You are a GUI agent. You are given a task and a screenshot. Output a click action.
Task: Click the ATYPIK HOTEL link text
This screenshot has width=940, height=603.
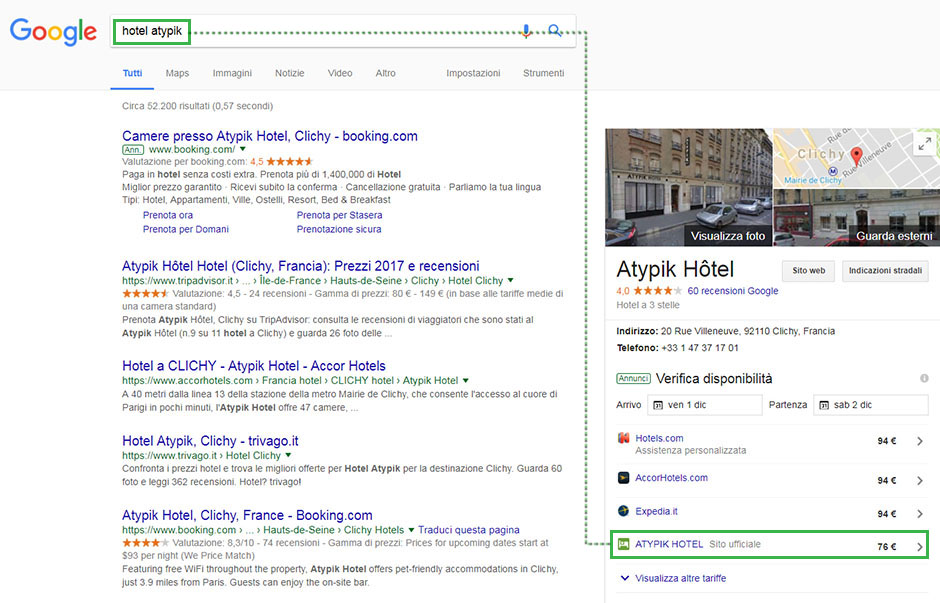[669, 544]
